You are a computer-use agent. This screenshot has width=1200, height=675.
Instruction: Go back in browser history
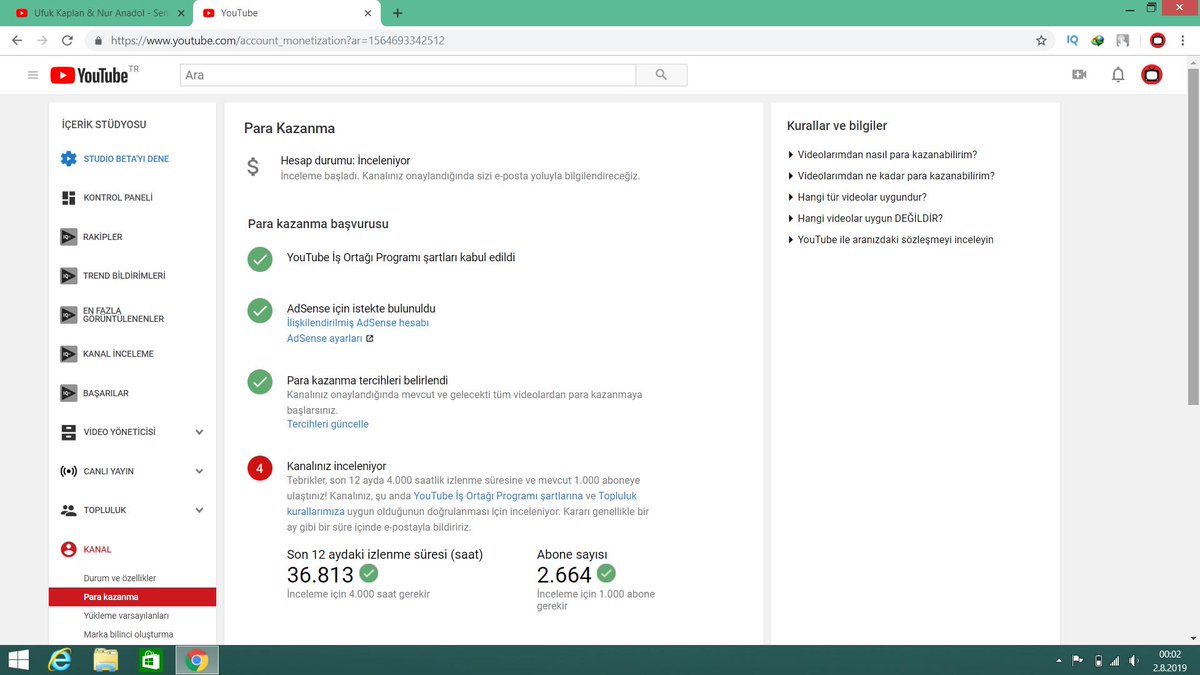pyautogui.click(x=17, y=41)
